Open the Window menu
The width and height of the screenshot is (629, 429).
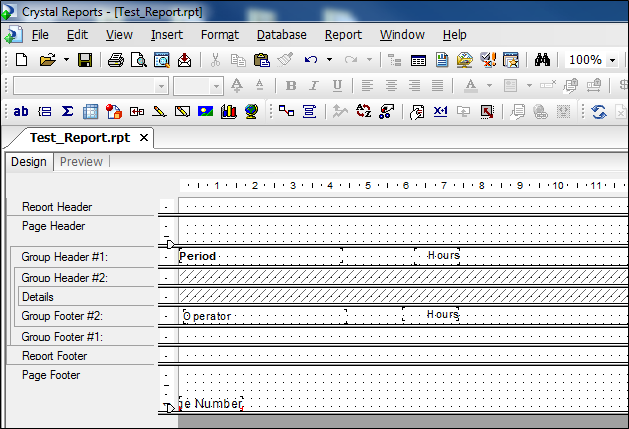click(402, 35)
